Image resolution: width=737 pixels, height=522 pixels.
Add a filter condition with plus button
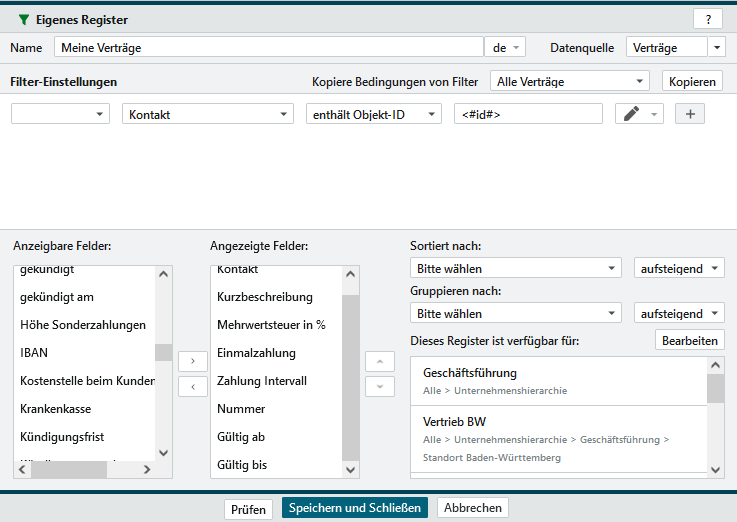(689, 114)
